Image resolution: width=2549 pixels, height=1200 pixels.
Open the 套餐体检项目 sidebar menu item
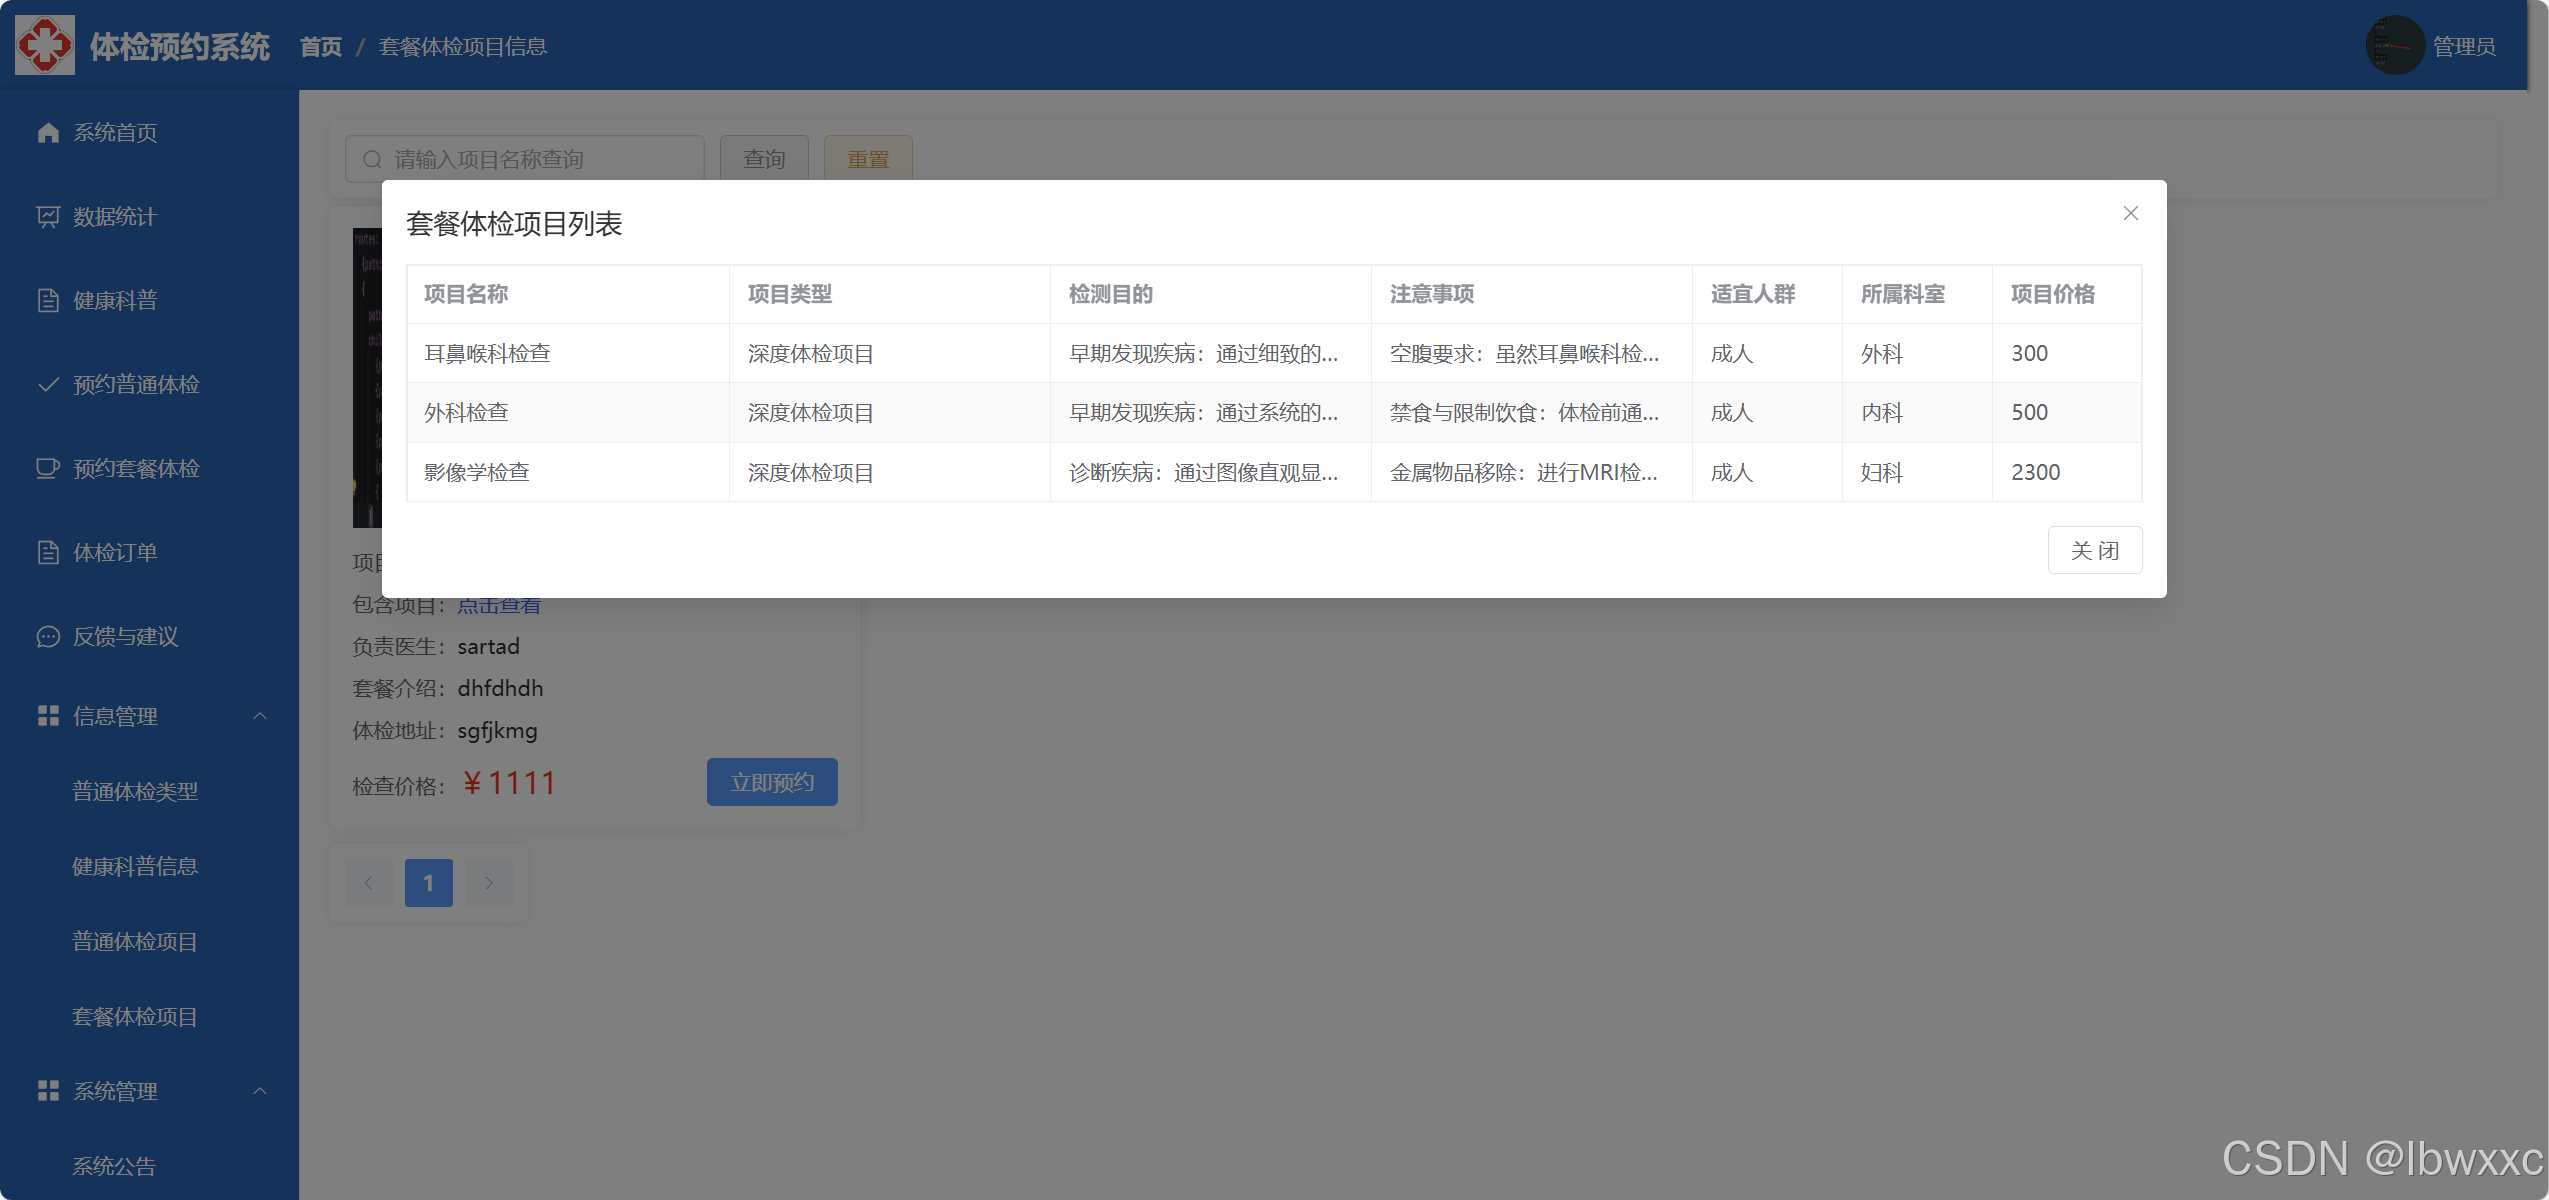[x=135, y=1017]
